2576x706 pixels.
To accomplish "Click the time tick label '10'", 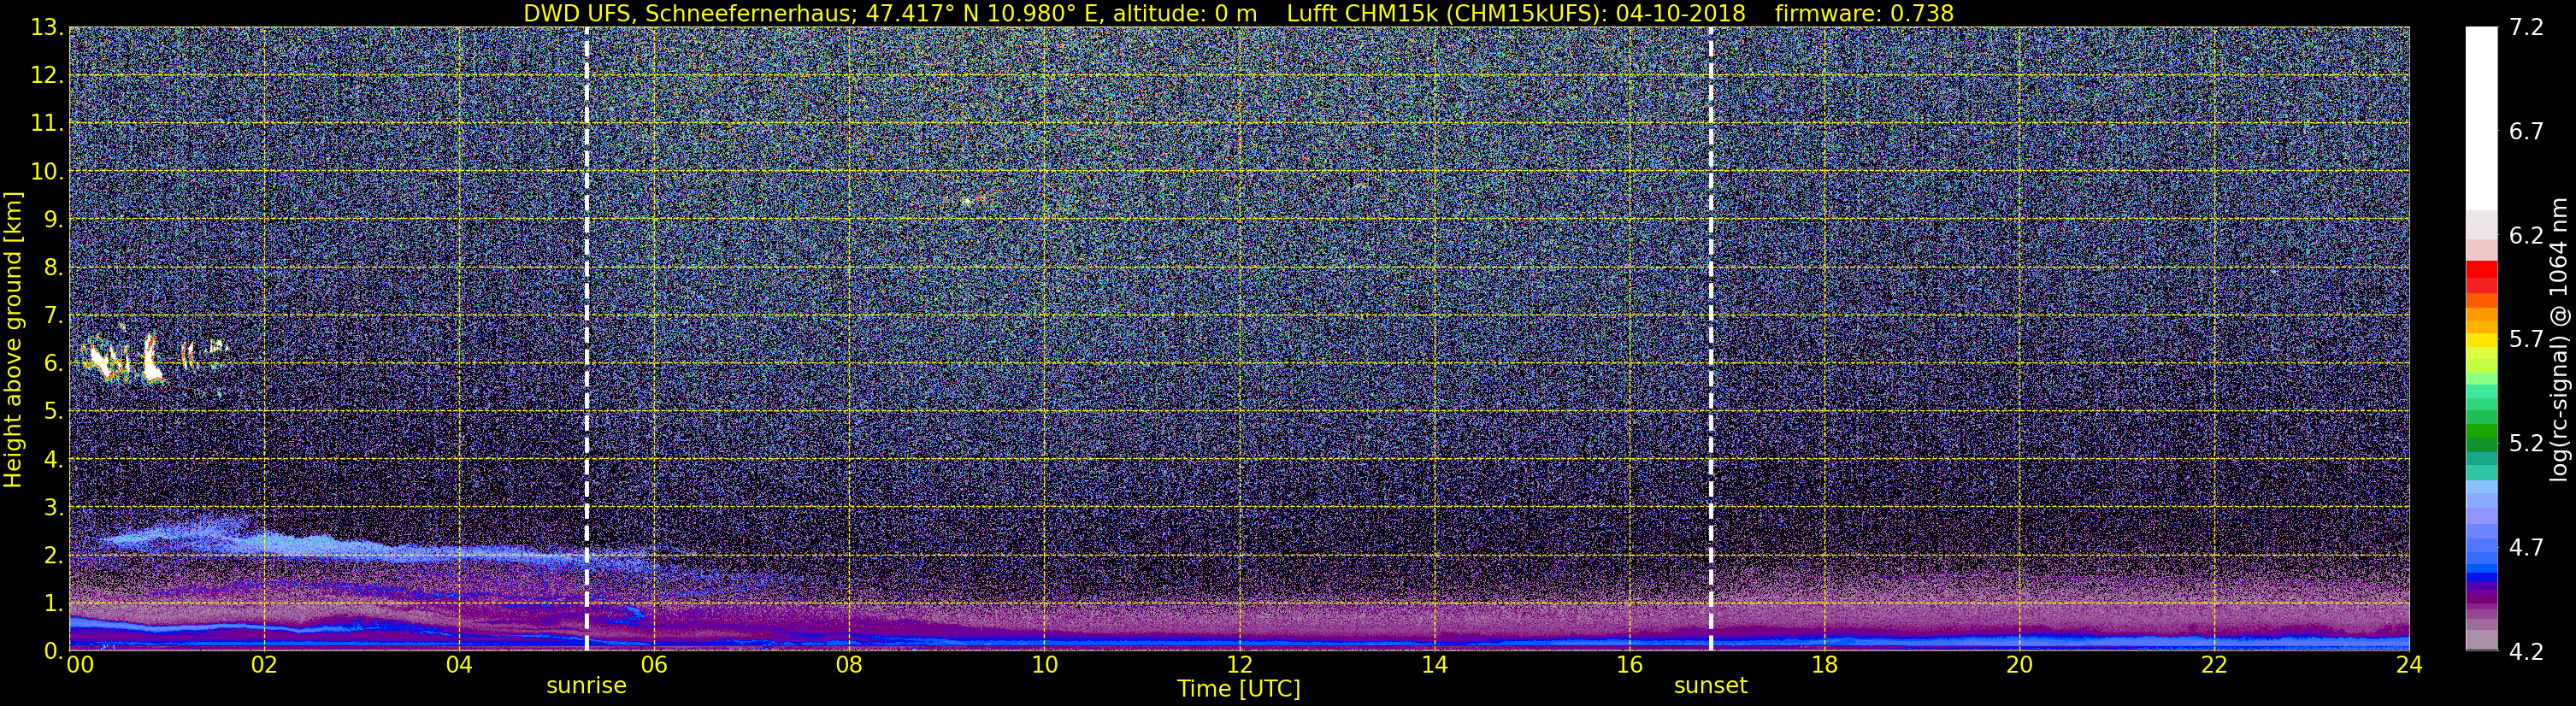I will pyautogui.click(x=1044, y=666).
